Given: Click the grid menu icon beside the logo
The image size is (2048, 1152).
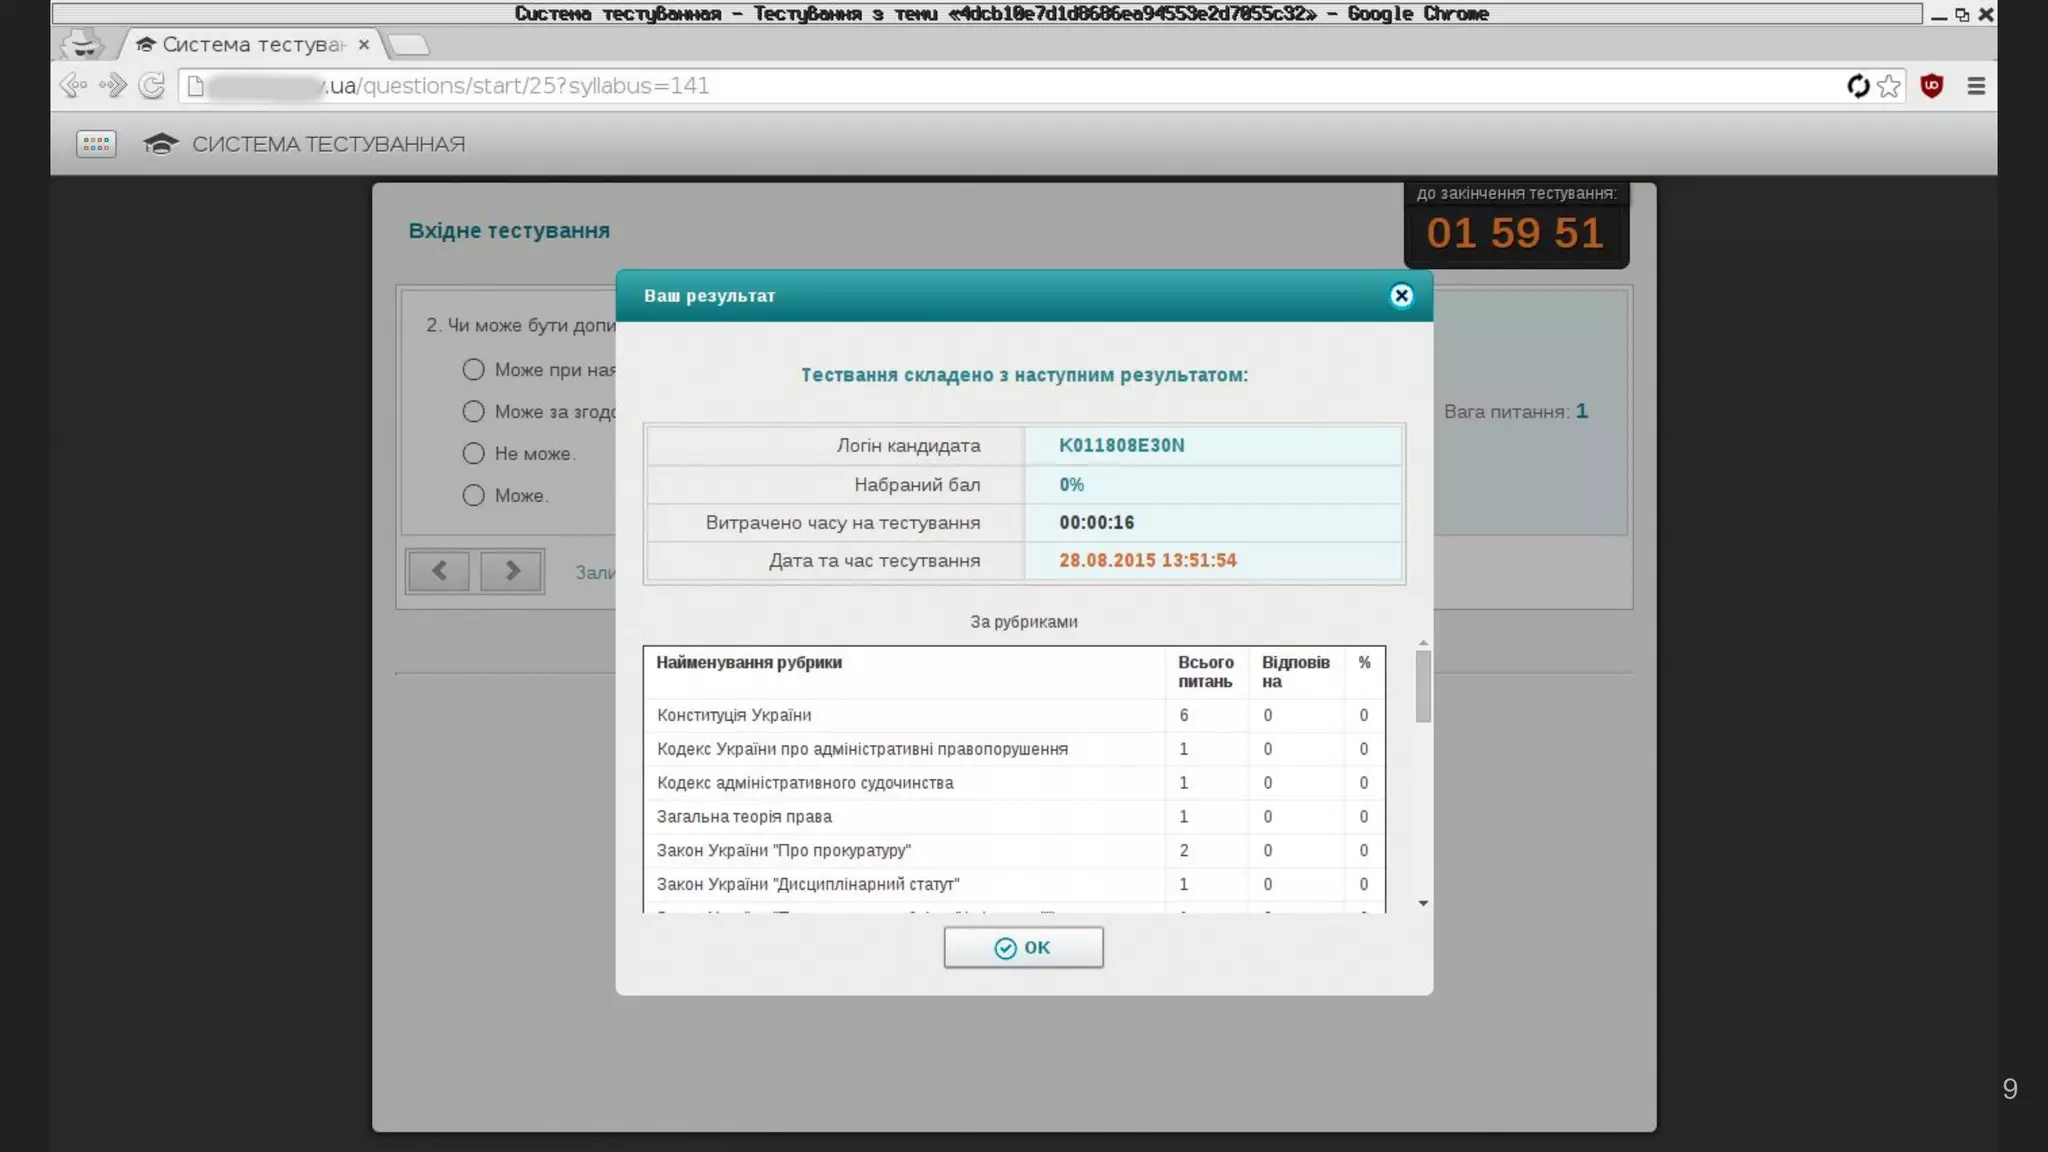Looking at the screenshot, I should 96,144.
